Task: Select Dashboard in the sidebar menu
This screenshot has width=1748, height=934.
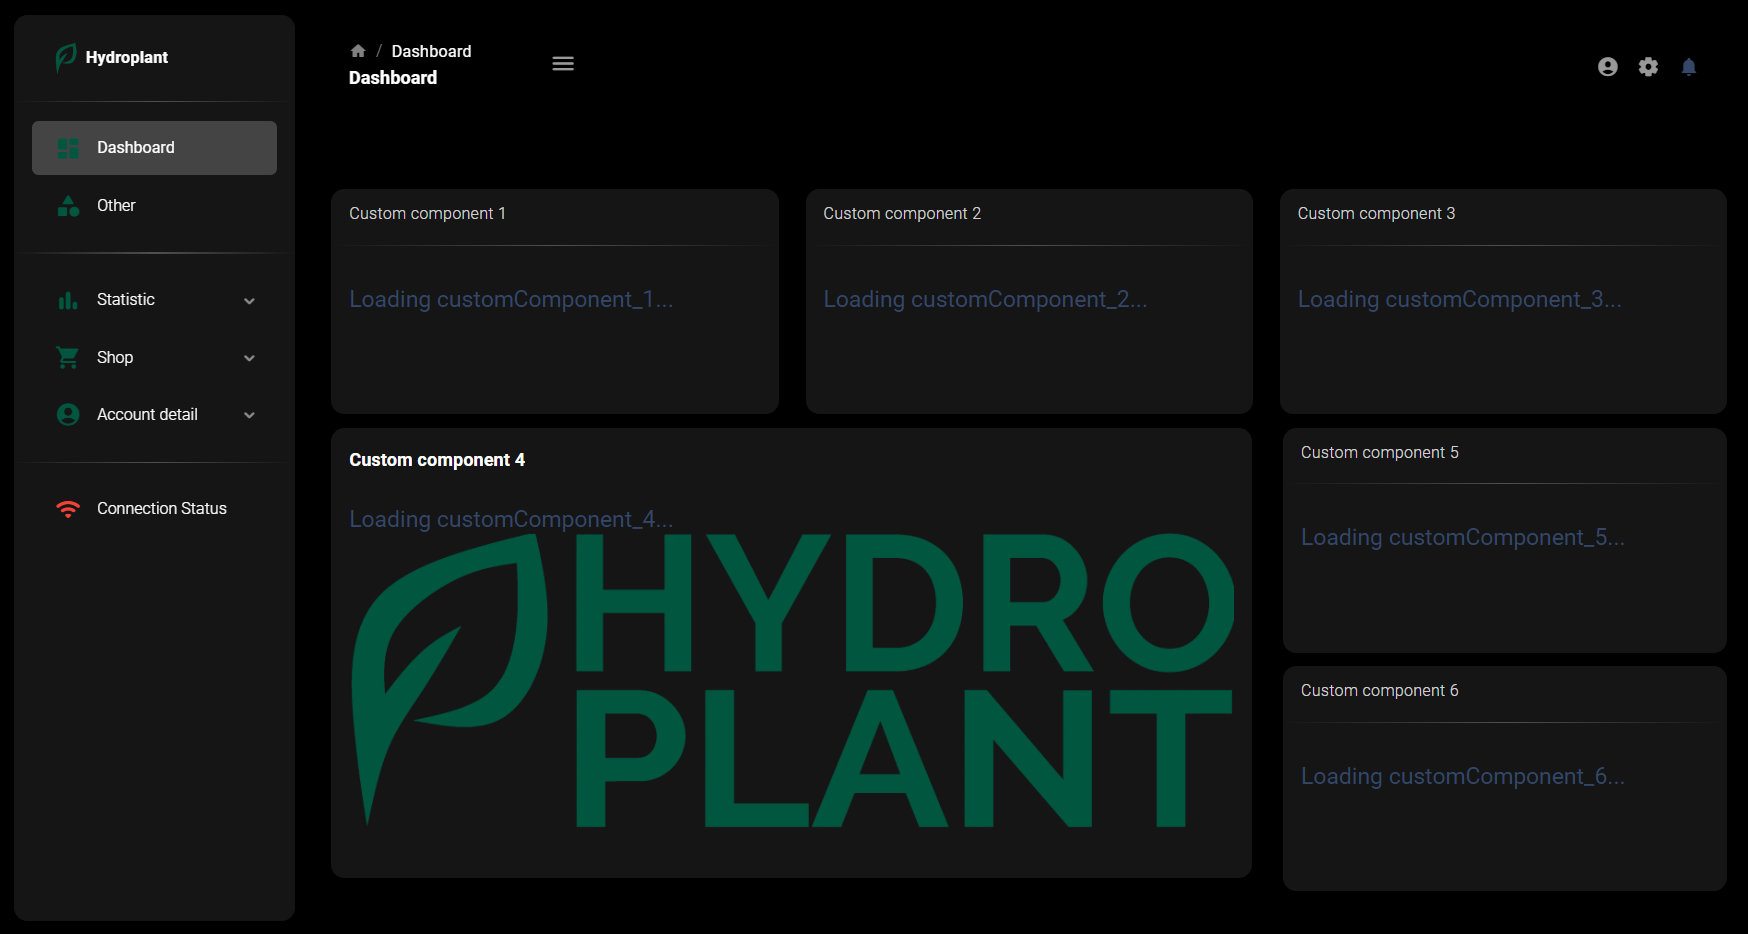Action: [135, 147]
